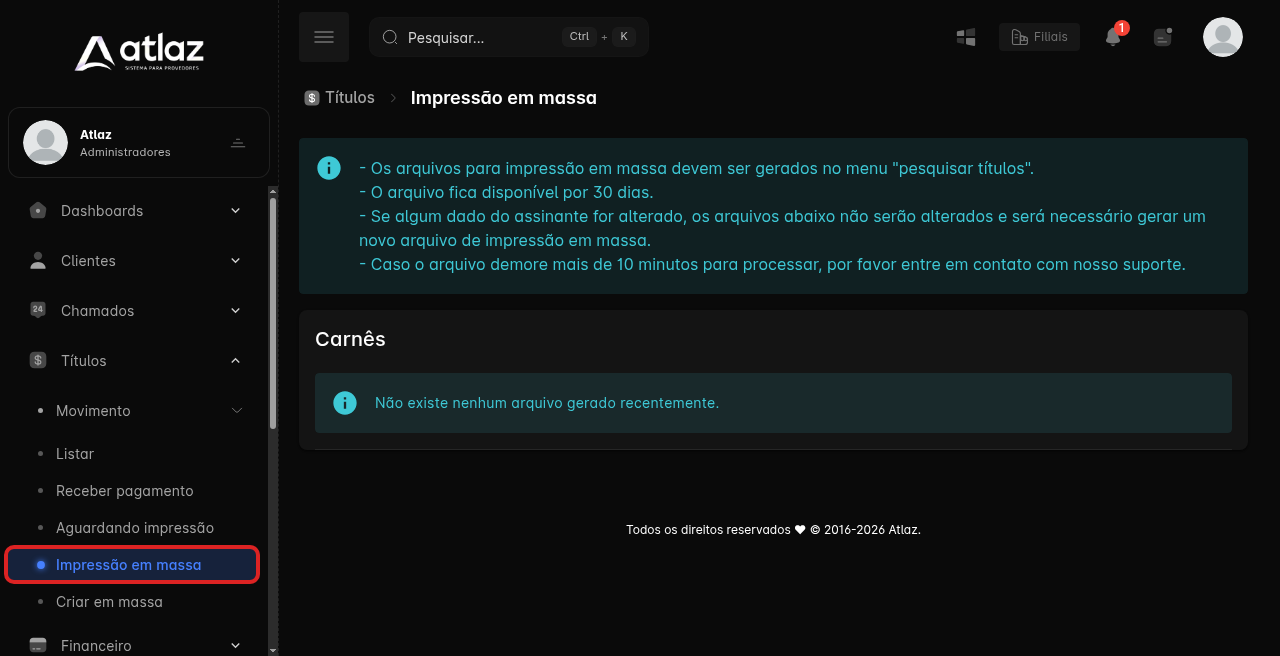This screenshot has height=656, width=1280.
Task: Click Títulos in the breadcrumb
Action: [350, 98]
